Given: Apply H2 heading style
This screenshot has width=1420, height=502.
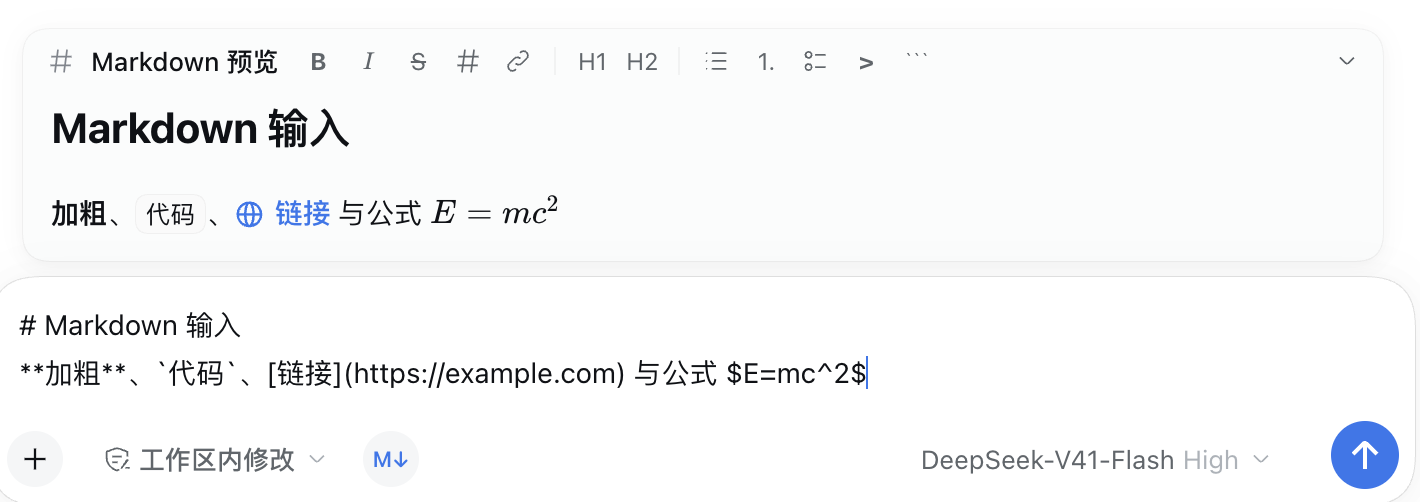Looking at the screenshot, I should coord(642,62).
